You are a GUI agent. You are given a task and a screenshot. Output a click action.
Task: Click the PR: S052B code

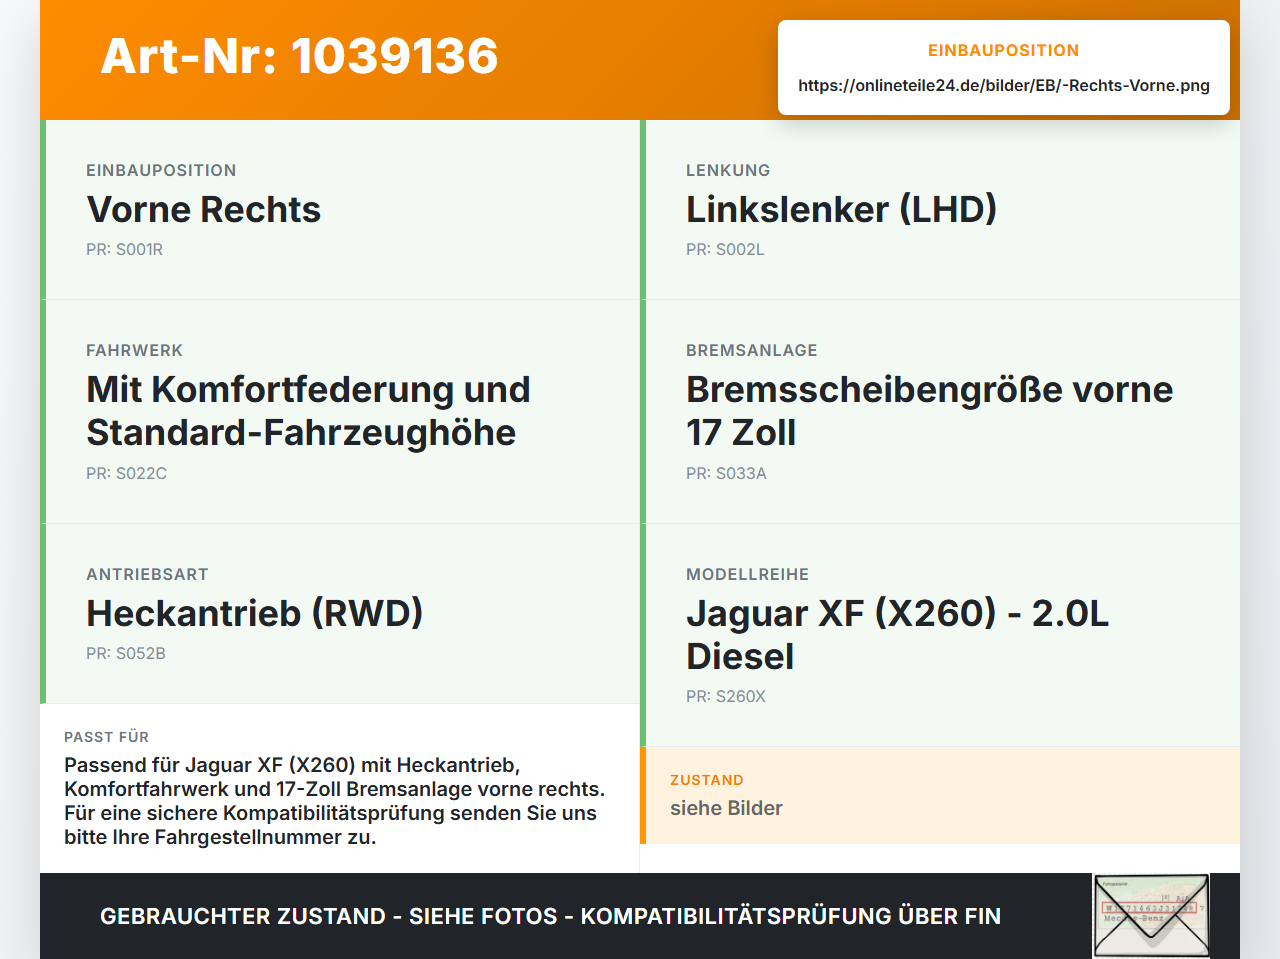[x=126, y=653]
